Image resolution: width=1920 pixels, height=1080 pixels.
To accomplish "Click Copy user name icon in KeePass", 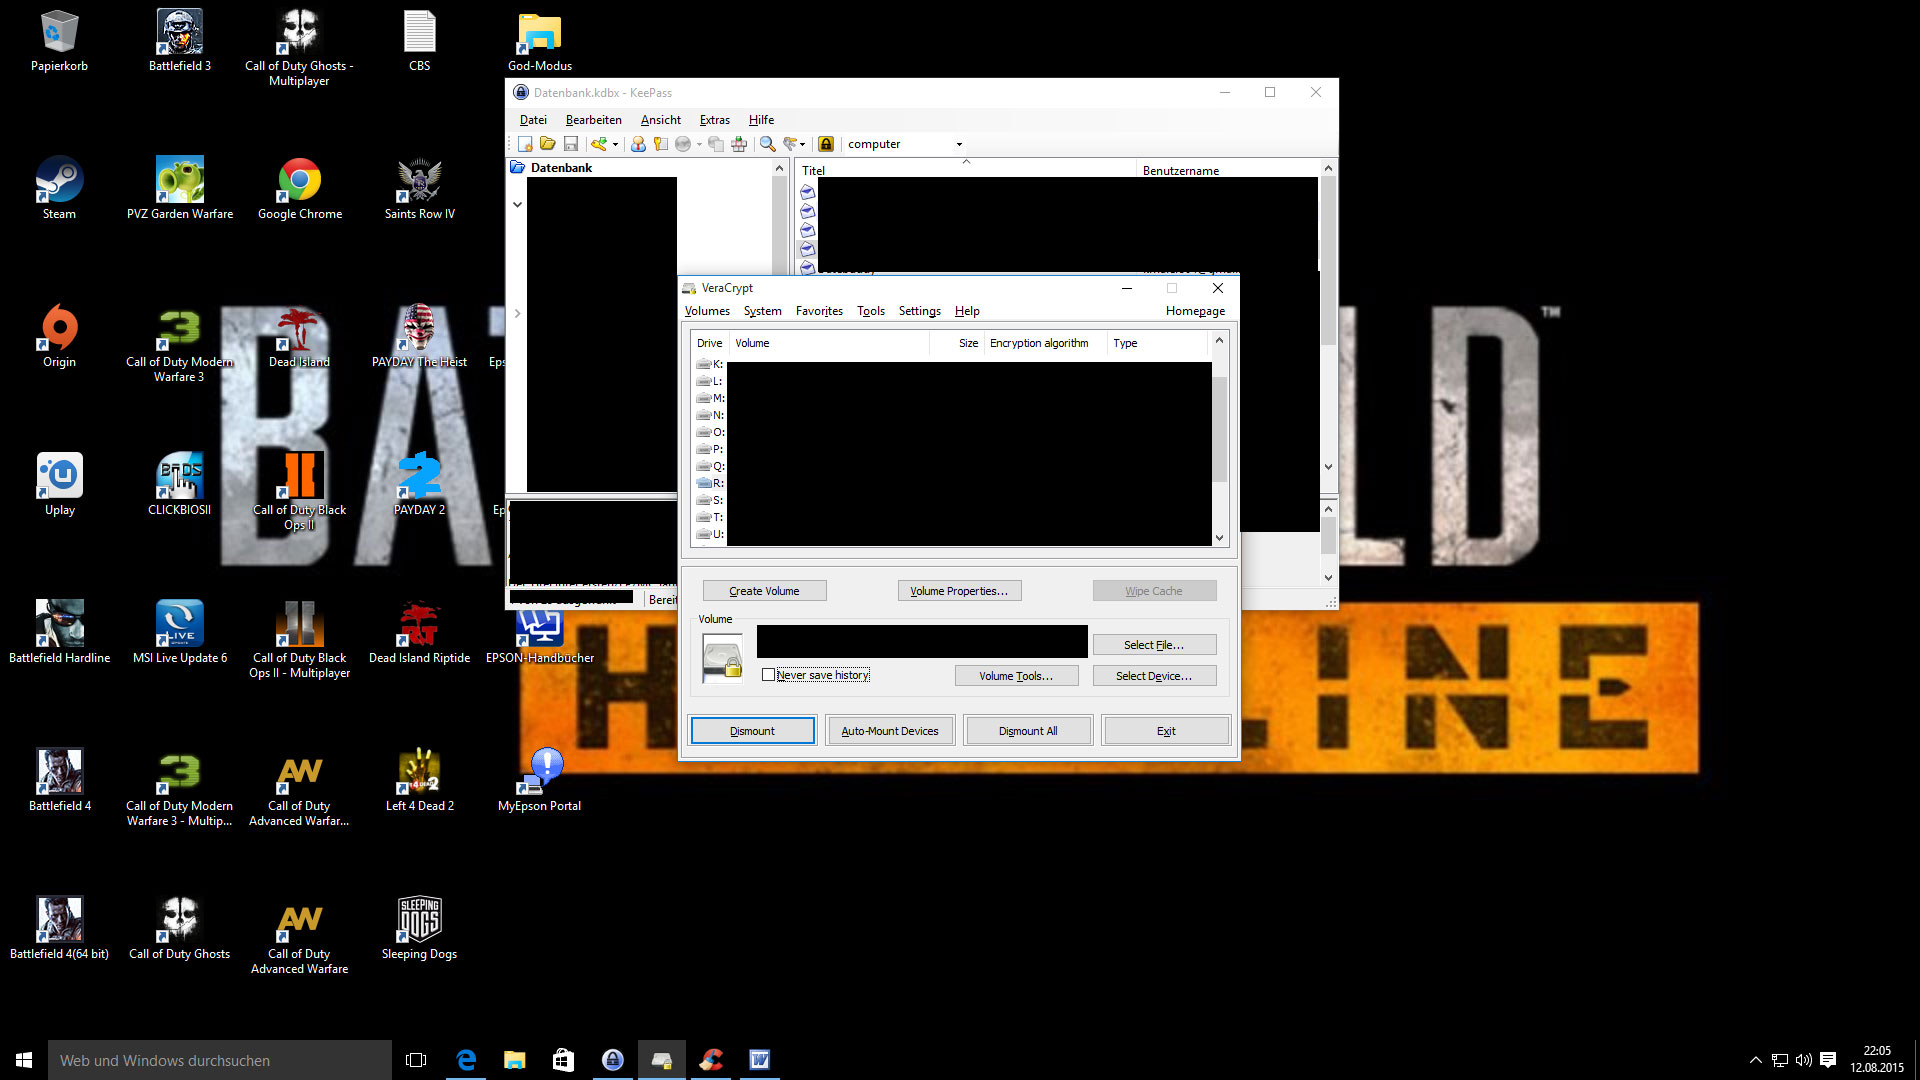I will [x=638, y=144].
